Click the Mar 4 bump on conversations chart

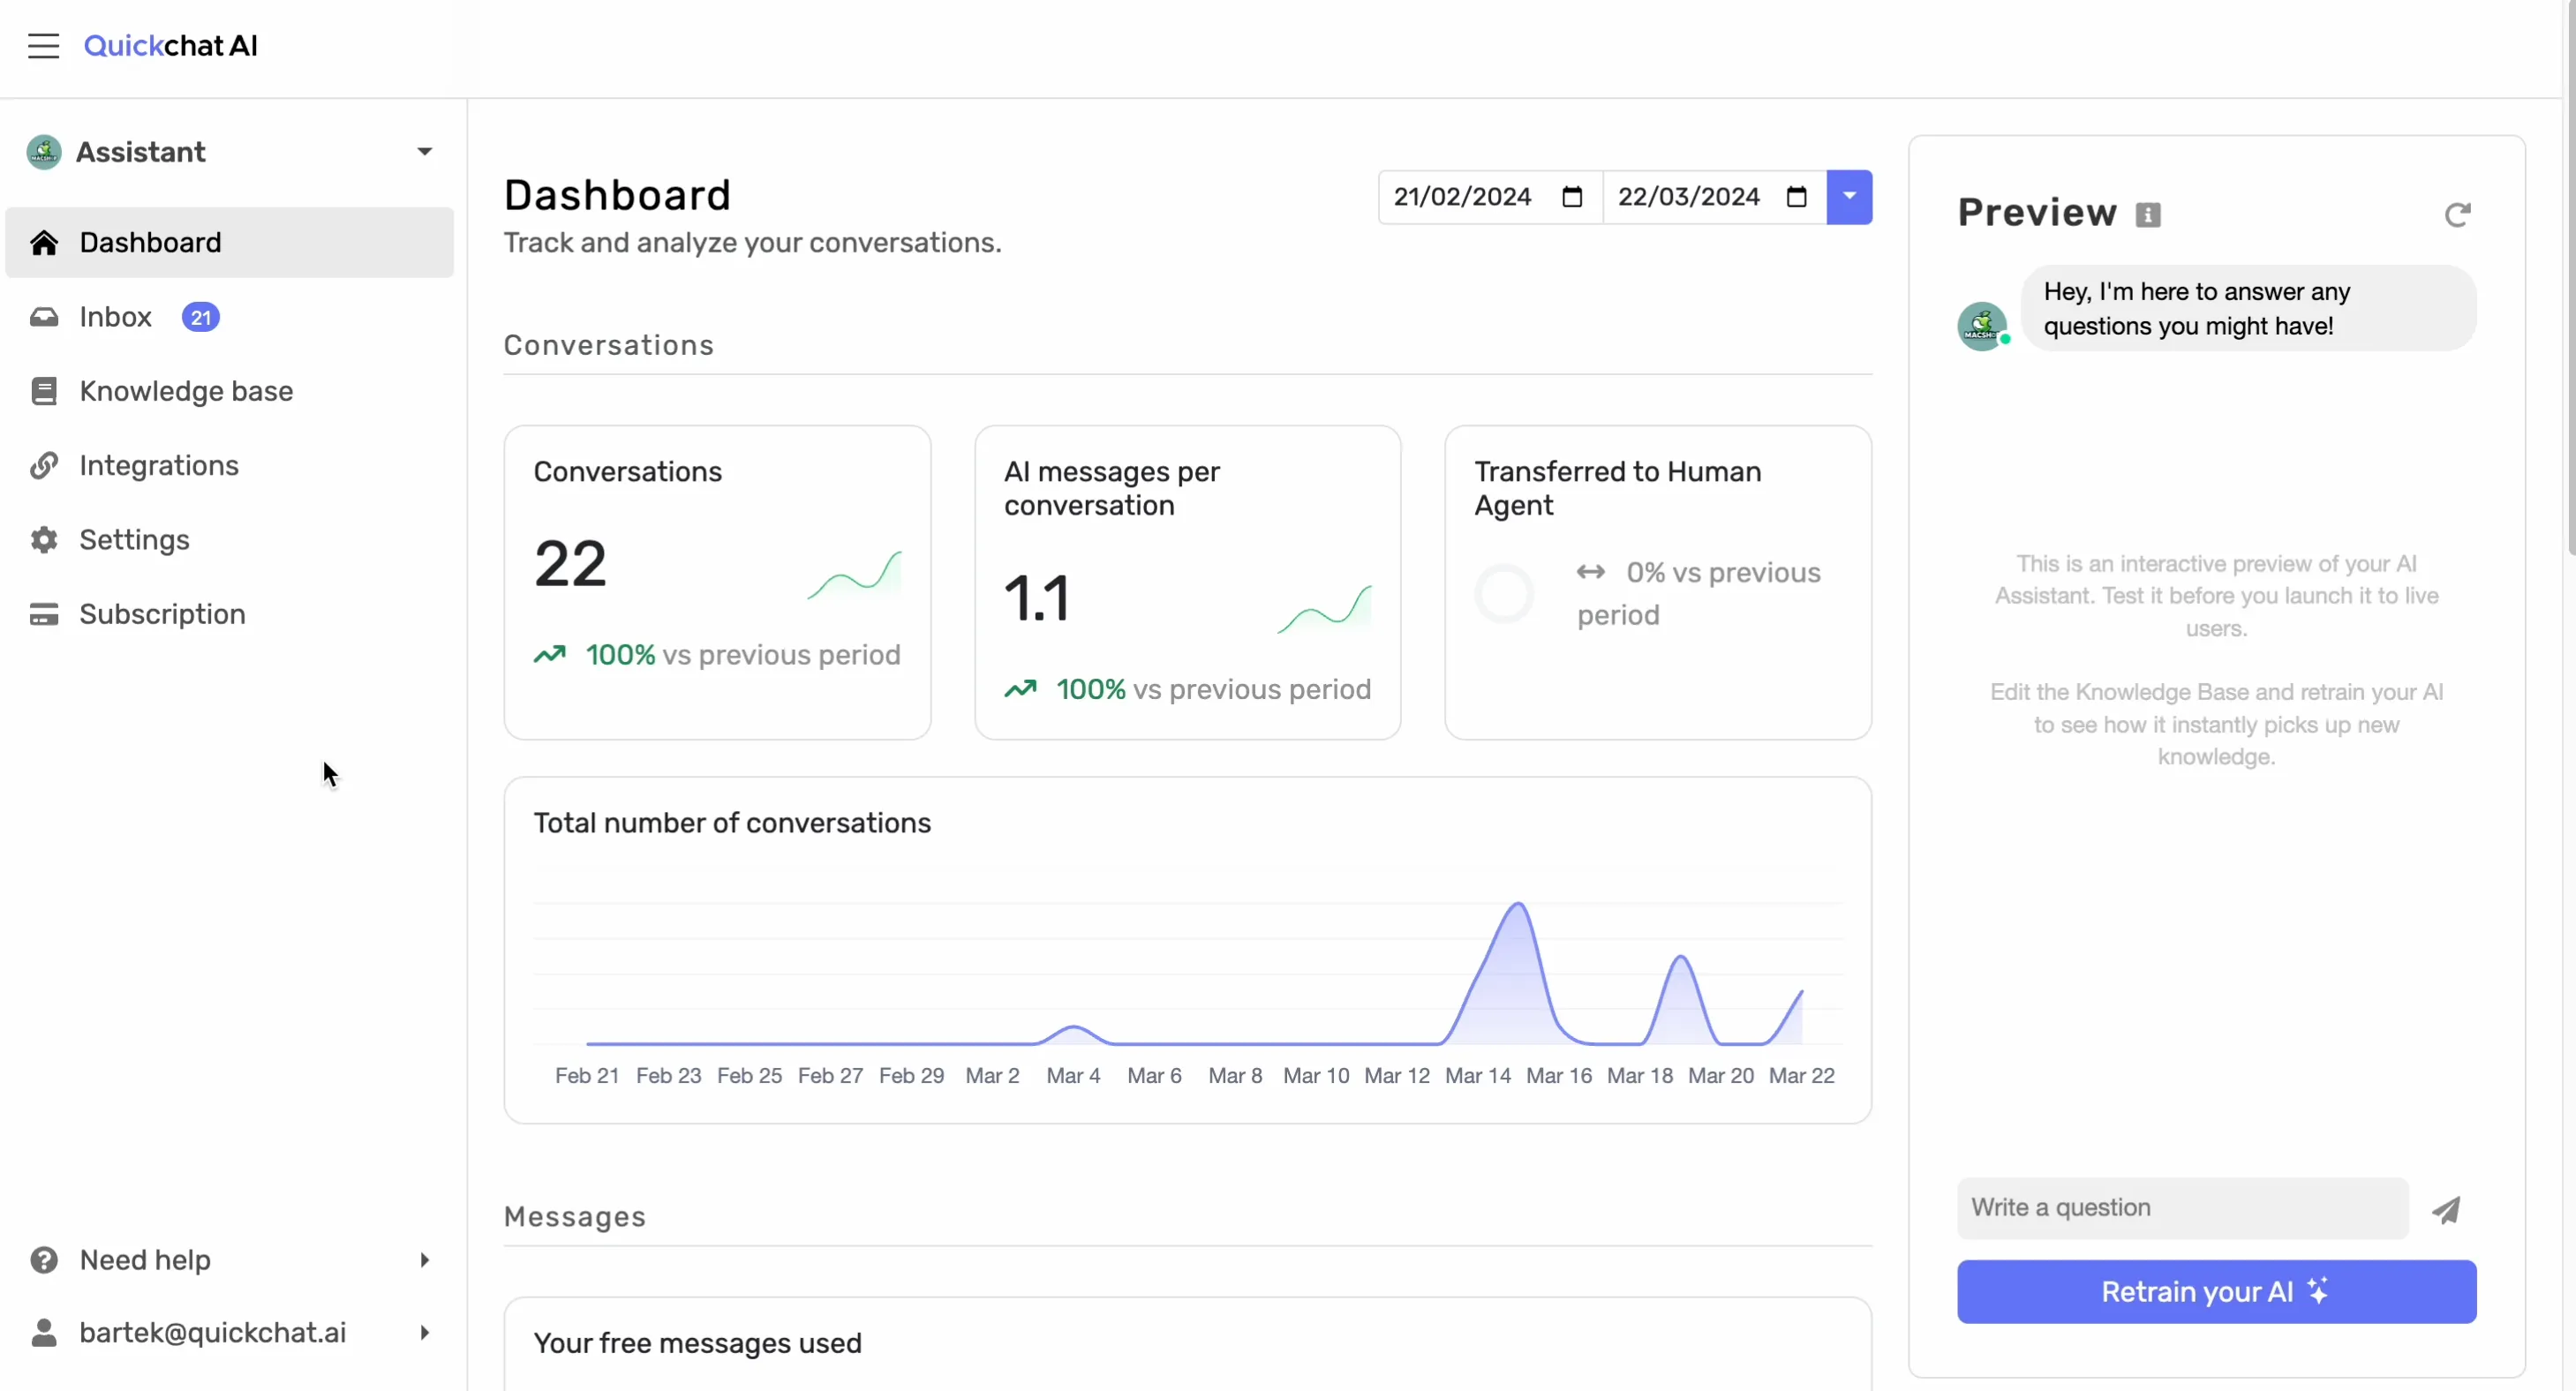pos(1073,1028)
